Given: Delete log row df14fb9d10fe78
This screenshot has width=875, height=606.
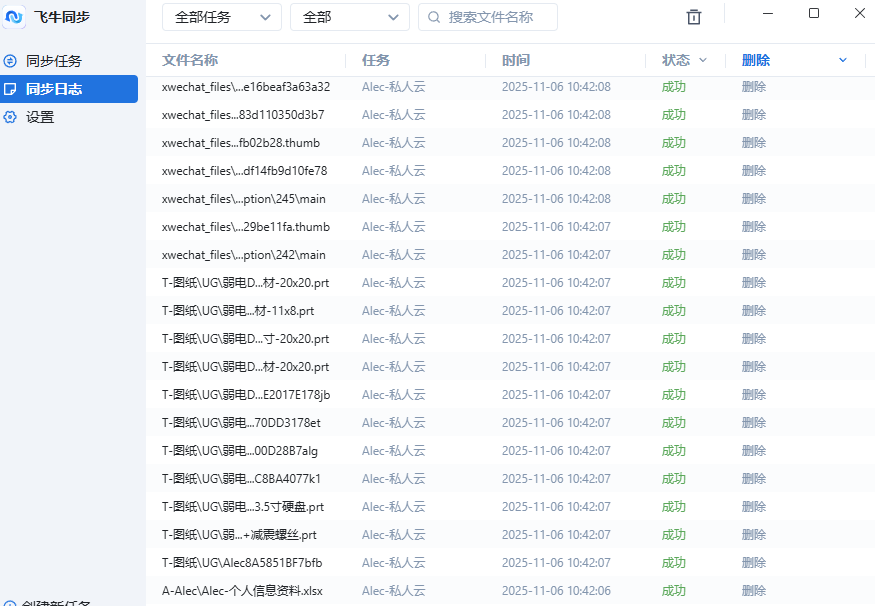Looking at the screenshot, I should (753, 171).
